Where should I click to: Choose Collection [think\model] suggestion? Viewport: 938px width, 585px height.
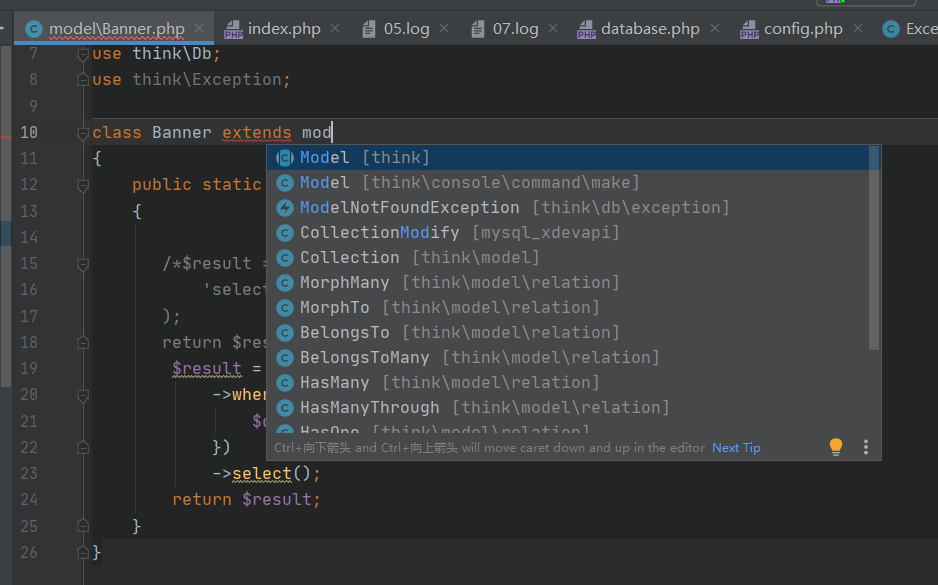click(x=568, y=258)
